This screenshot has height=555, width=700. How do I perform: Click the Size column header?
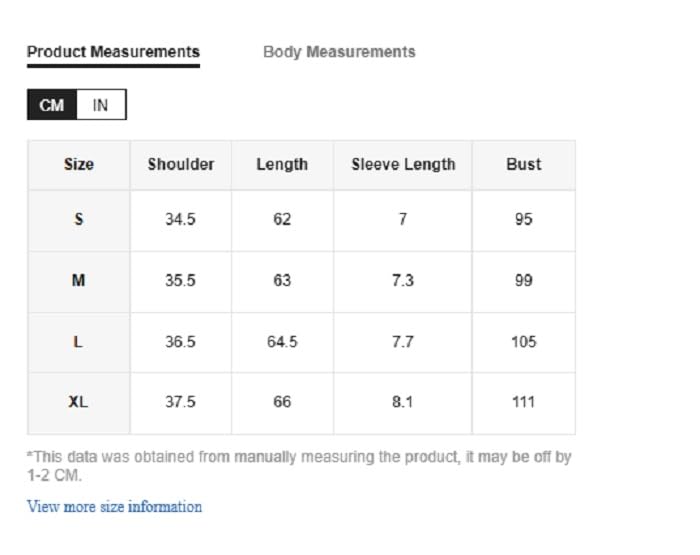tap(79, 165)
